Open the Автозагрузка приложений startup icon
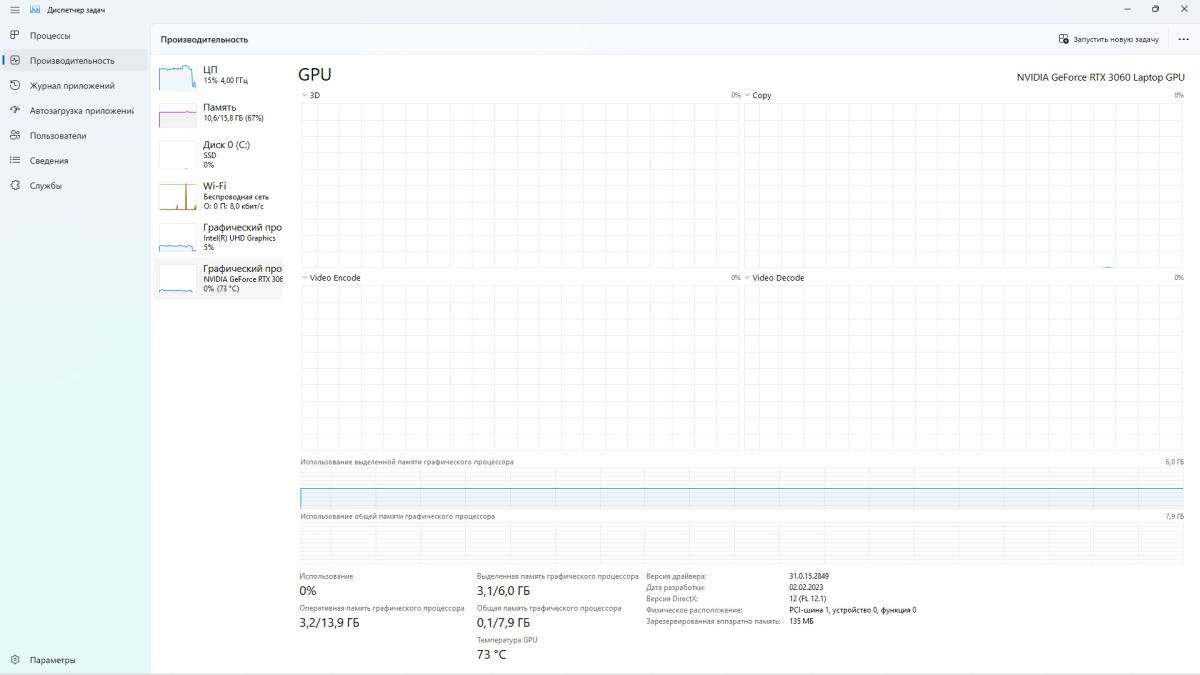The image size is (1200, 675). point(15,110)
